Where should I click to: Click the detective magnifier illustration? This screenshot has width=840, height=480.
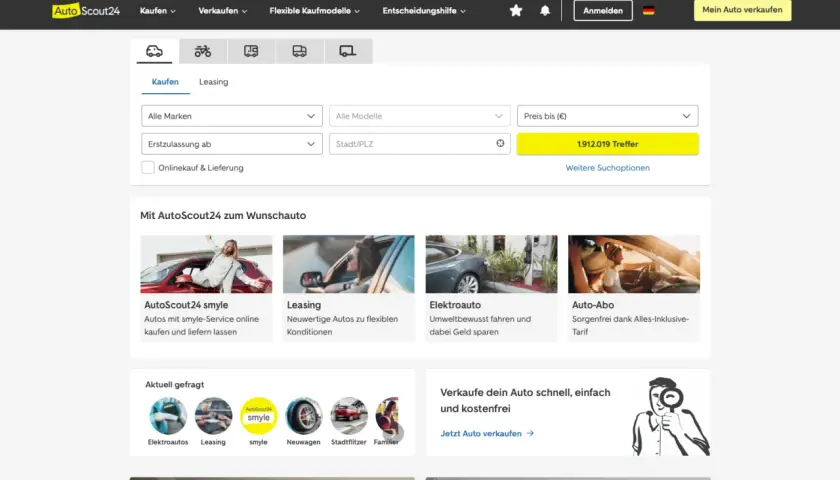tap(670, 416)
